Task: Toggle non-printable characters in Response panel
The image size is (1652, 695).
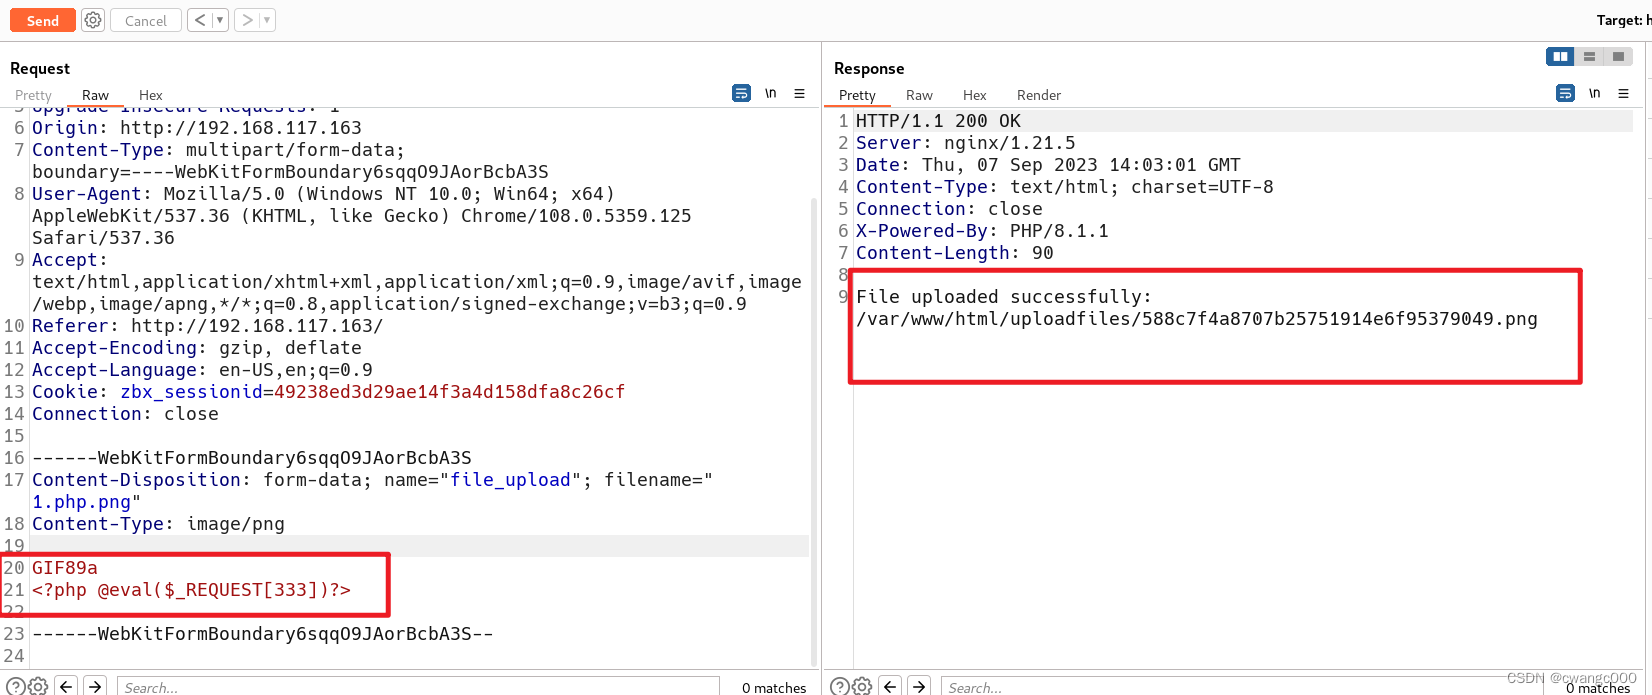Action: point(1595,93)
